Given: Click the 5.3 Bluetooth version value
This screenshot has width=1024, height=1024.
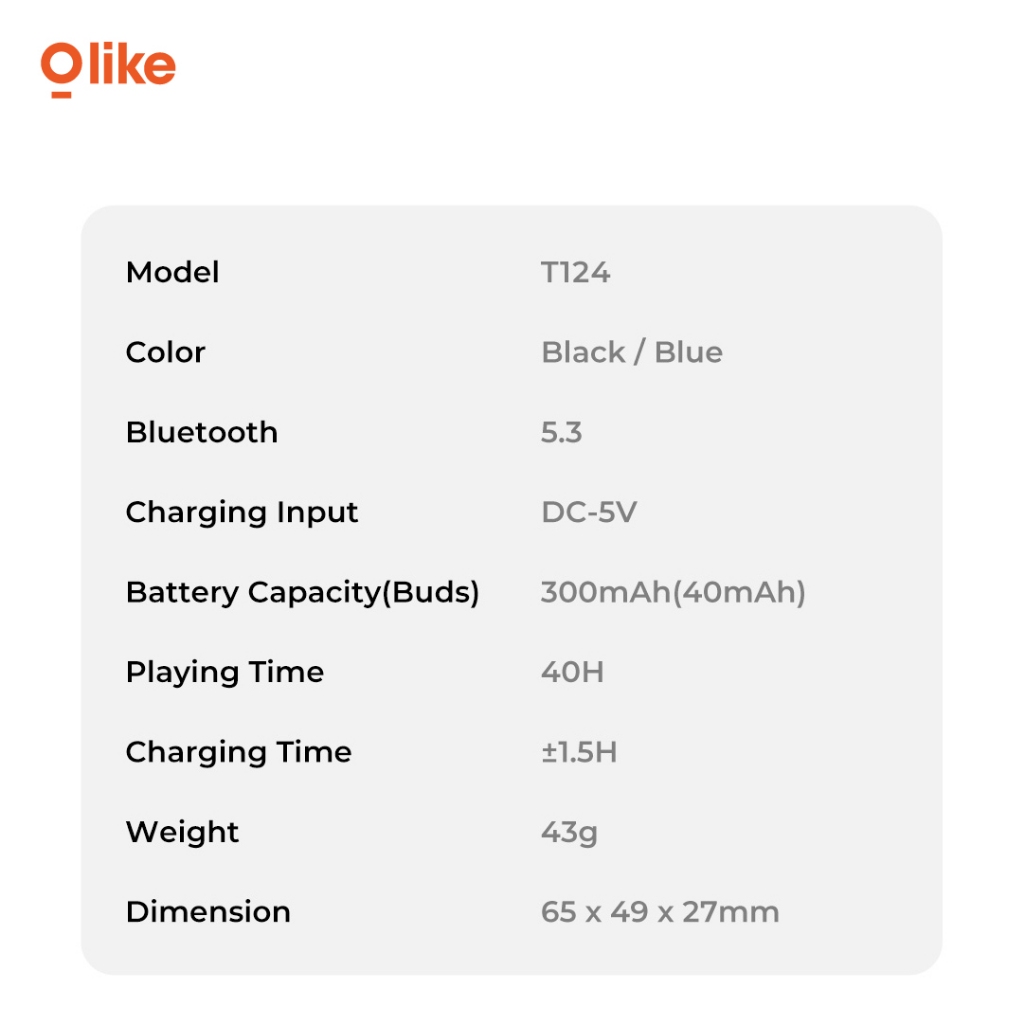Looking at the screenshot, I should [561, 432].
